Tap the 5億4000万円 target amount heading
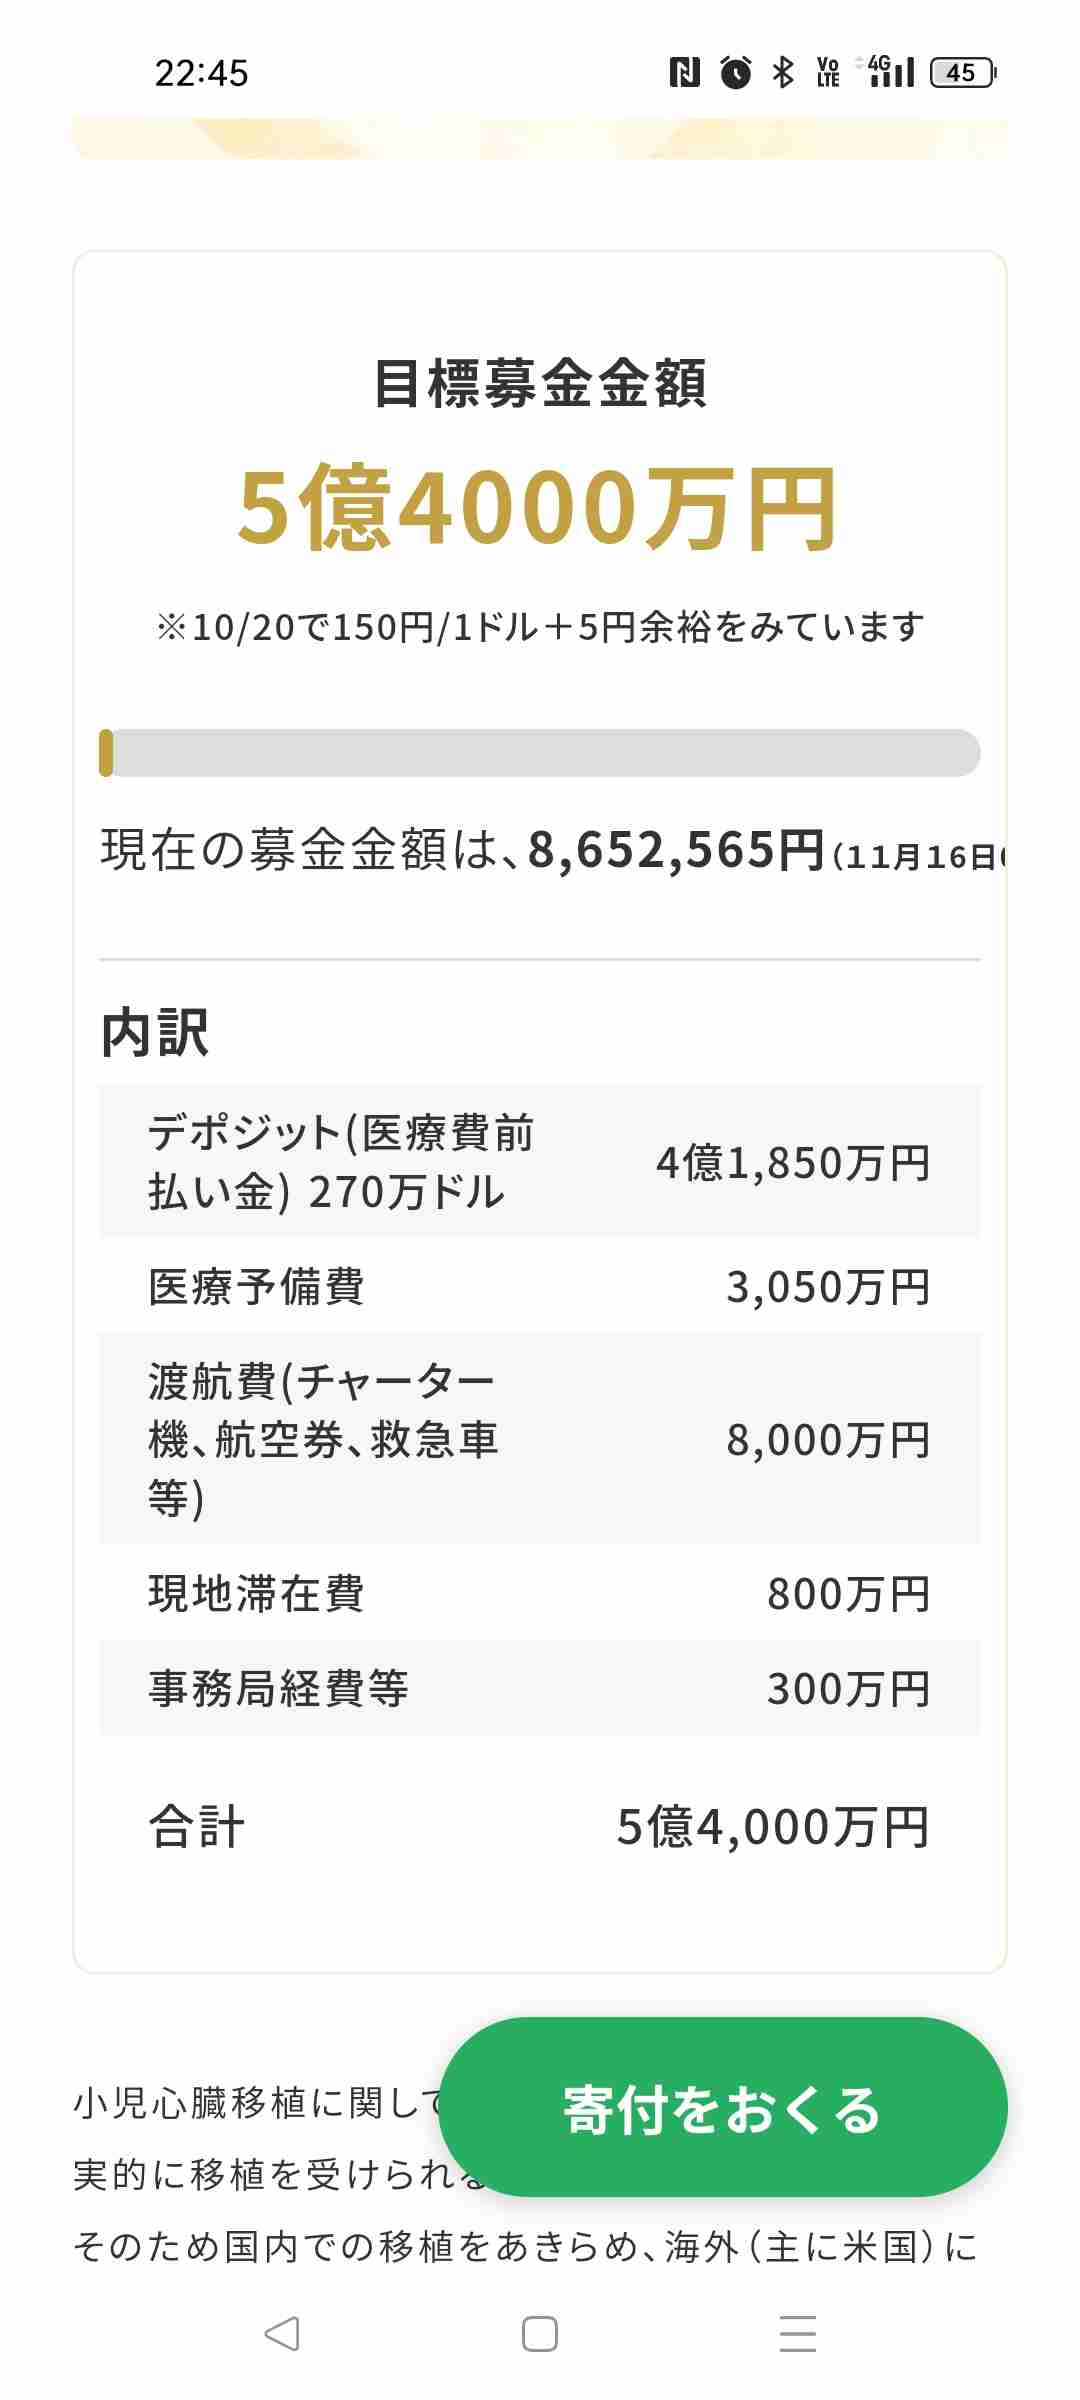The height and width of the screenshot is (2400, 1080). 537,509
